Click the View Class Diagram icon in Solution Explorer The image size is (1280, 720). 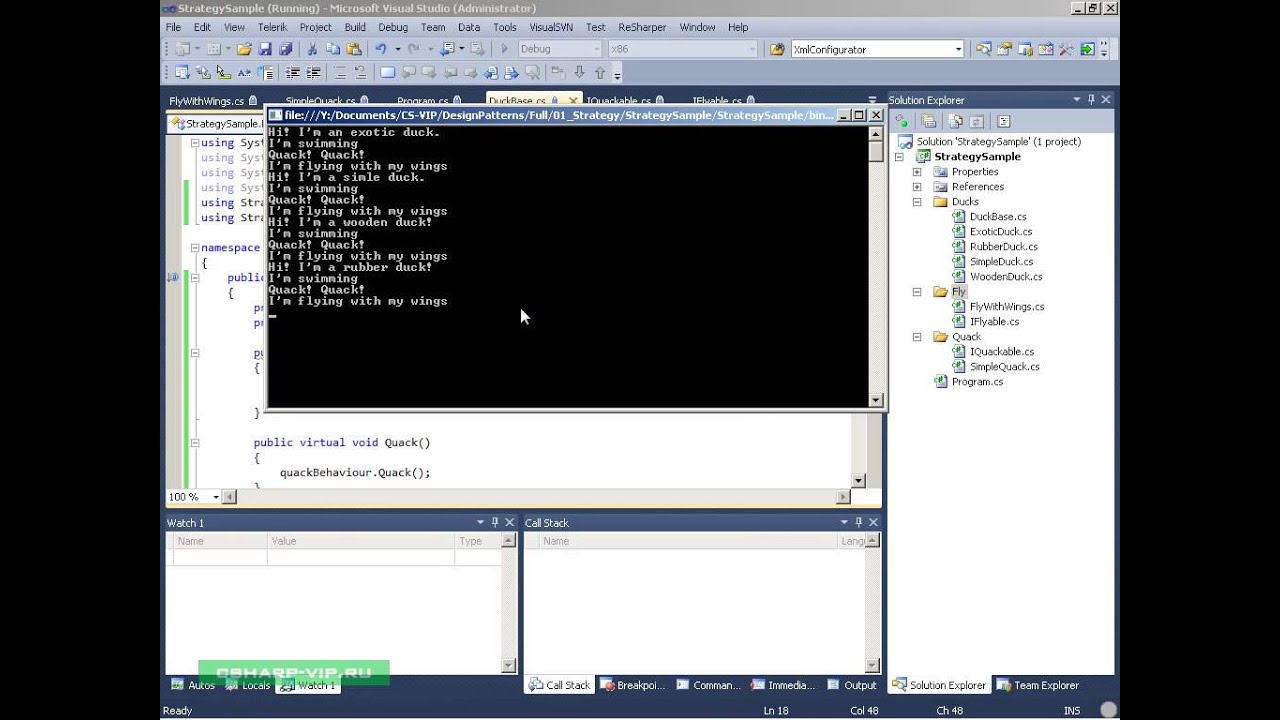pos(1004,121)
